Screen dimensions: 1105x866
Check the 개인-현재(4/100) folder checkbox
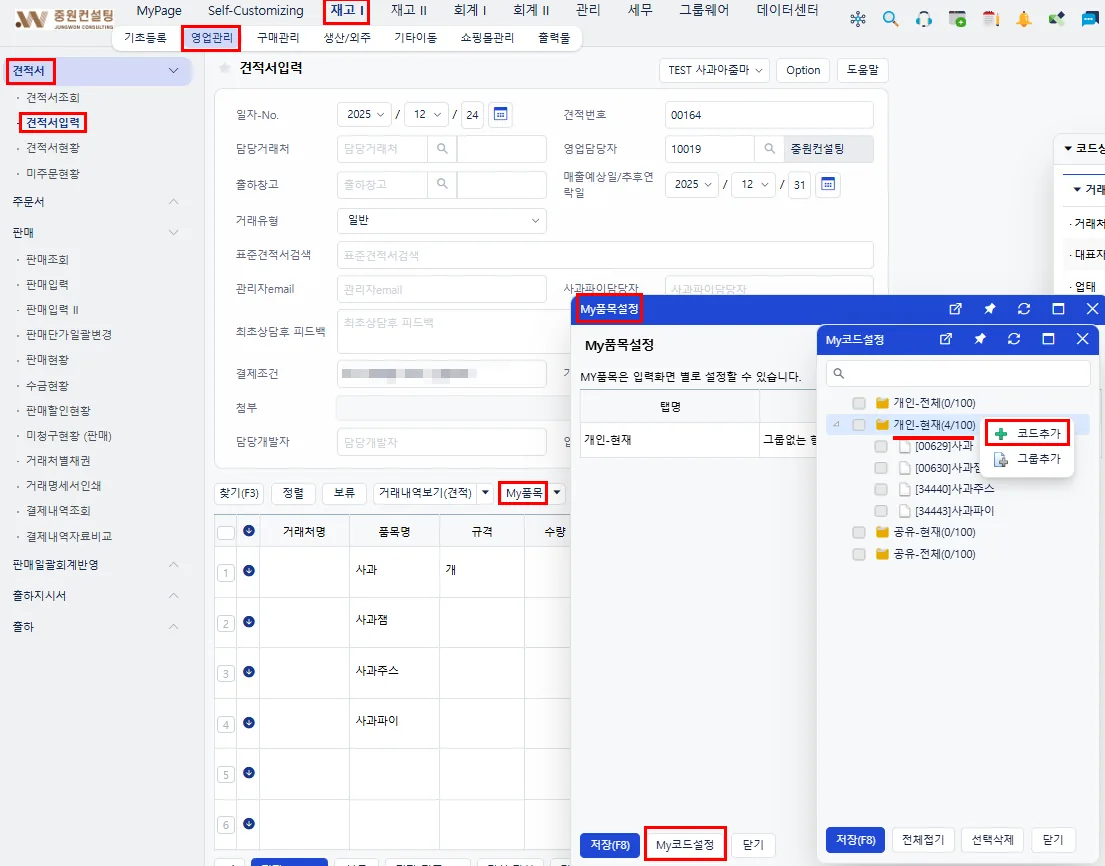pyautogui.click(x=858, y=425)
